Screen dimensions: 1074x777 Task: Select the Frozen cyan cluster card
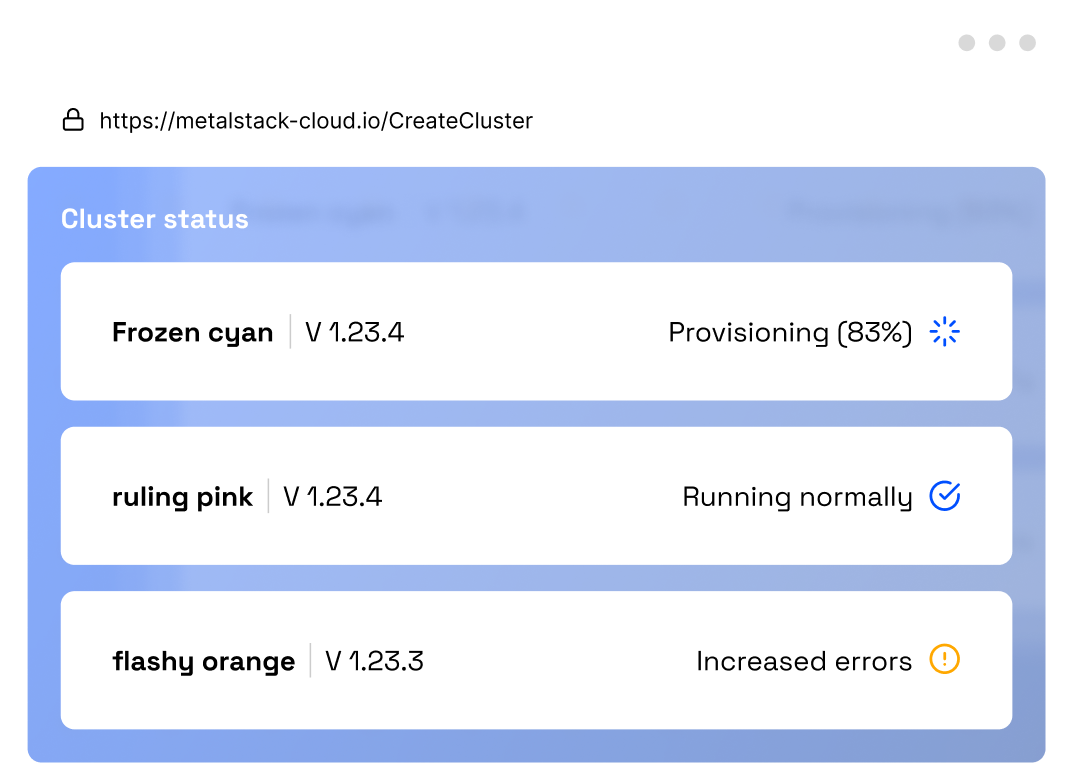click(536, 332)
